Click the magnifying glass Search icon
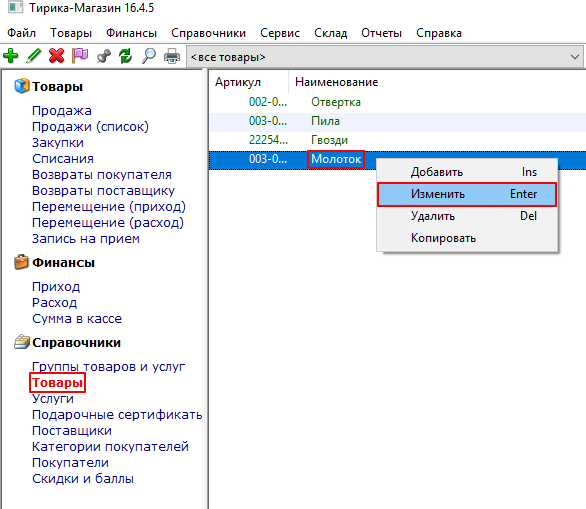This screenshot has height=509, width=586. 149,56
